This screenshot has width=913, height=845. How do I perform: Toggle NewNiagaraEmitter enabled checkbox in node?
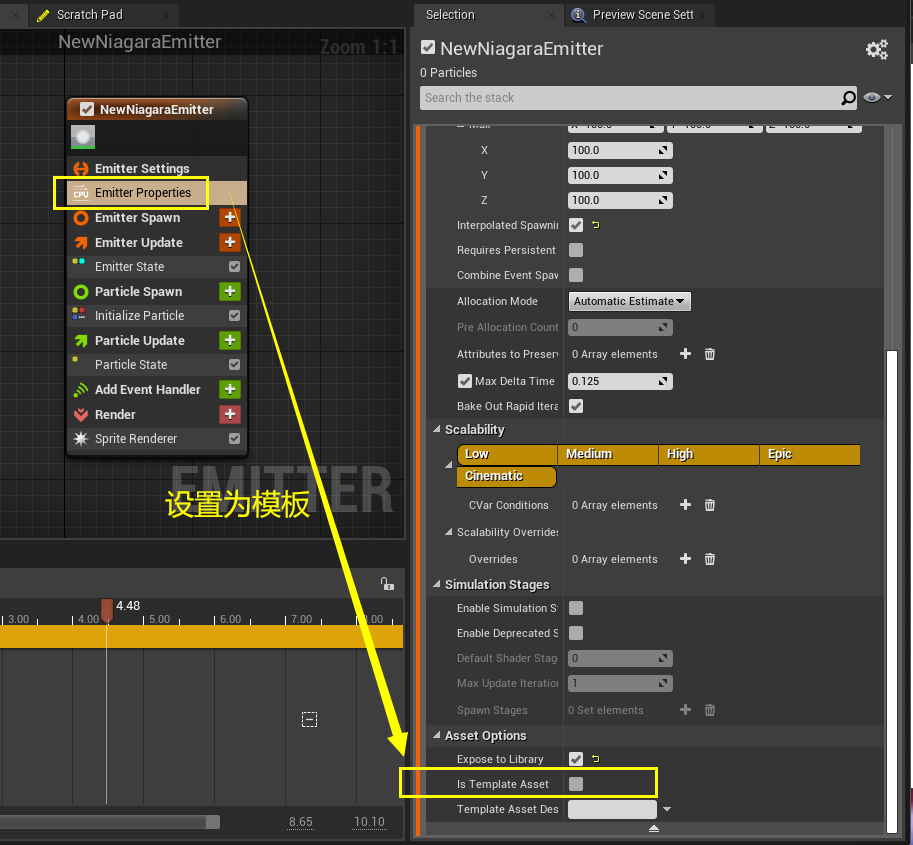pos(87,109)
